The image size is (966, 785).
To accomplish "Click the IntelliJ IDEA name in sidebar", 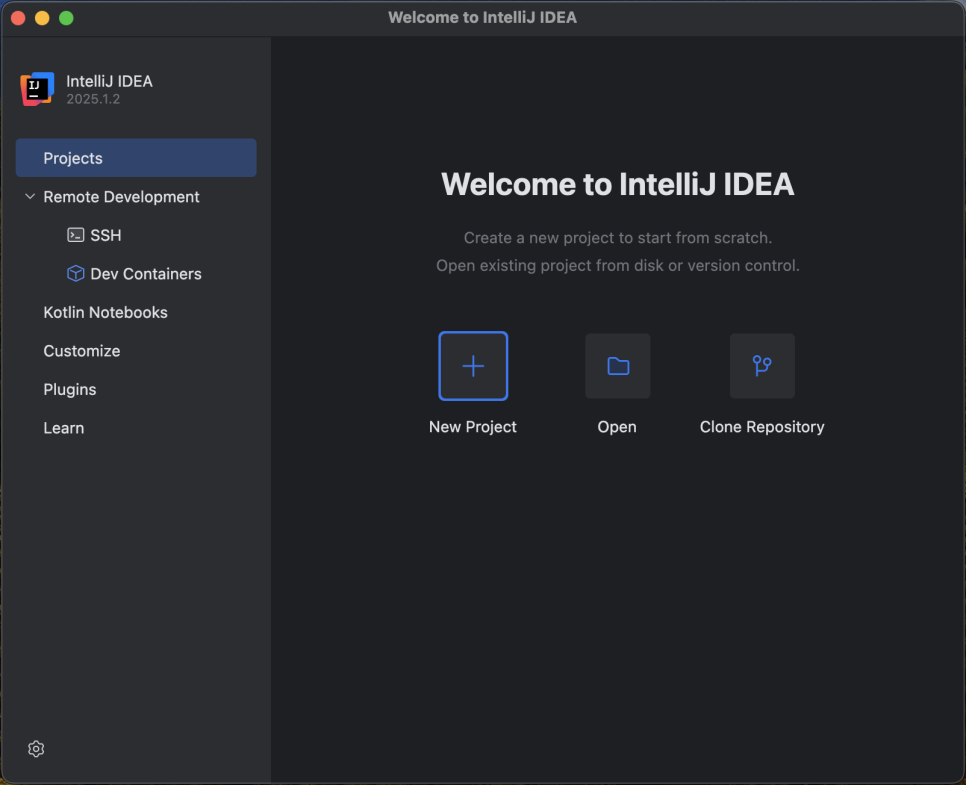I will [109, 81].
